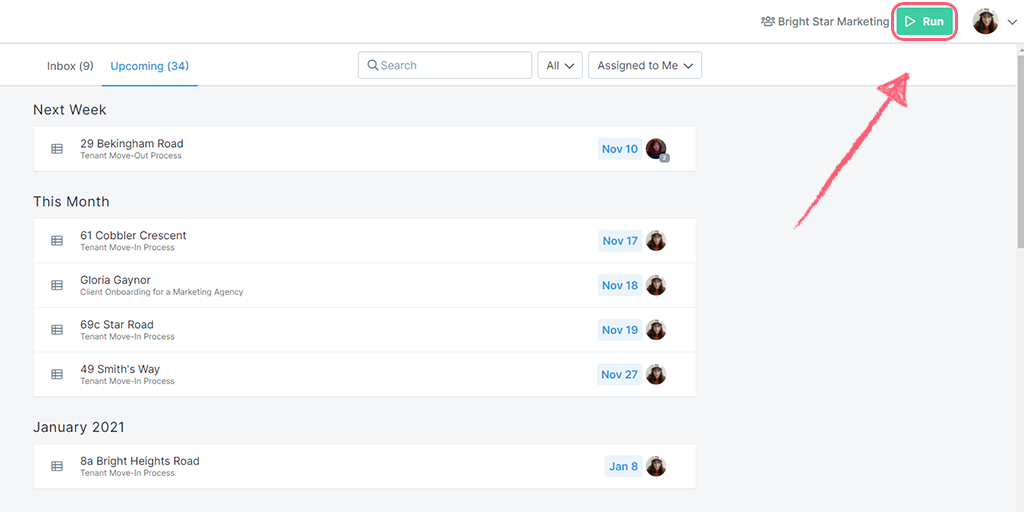The width and height of the screenshot is (1024, 512).
Task: Open the All filter dropdown
Action: tap(560, 65)
